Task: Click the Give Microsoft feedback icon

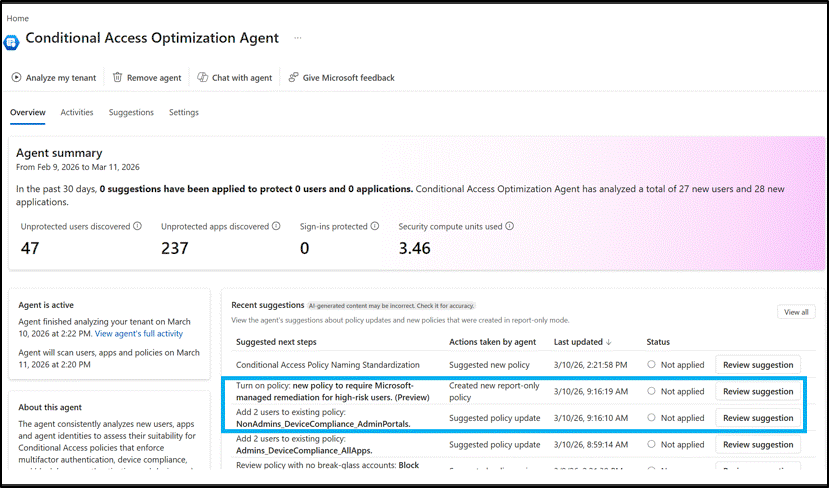Action: tap(293, 77)
